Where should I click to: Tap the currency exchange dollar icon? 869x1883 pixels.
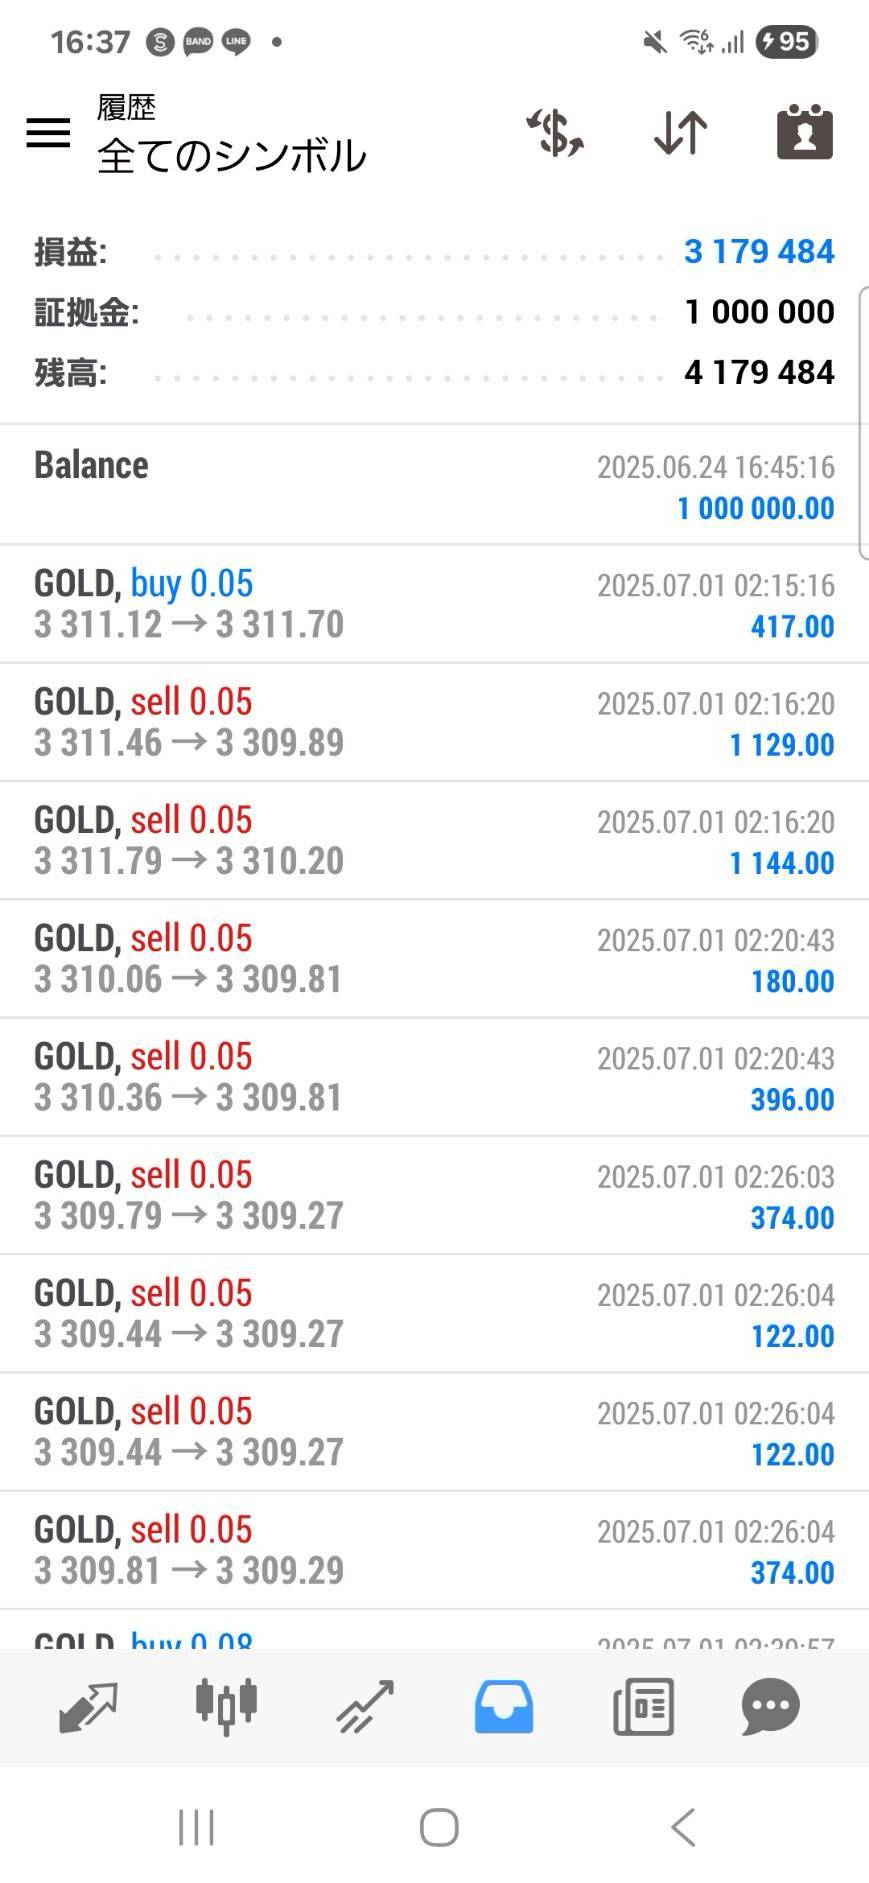coord(556,133)
